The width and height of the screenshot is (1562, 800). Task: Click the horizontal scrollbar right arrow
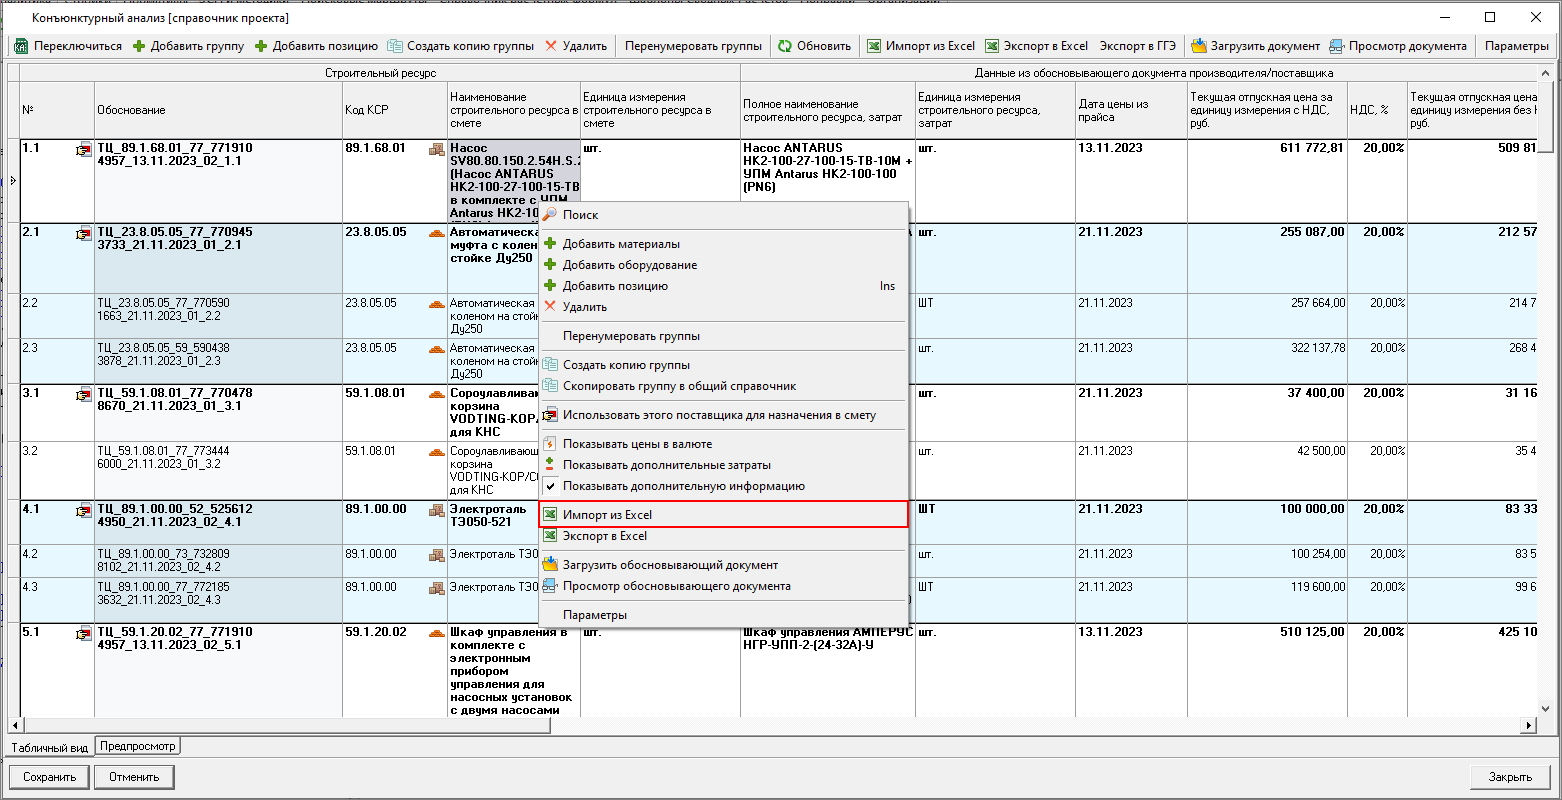click(1529, 725)
